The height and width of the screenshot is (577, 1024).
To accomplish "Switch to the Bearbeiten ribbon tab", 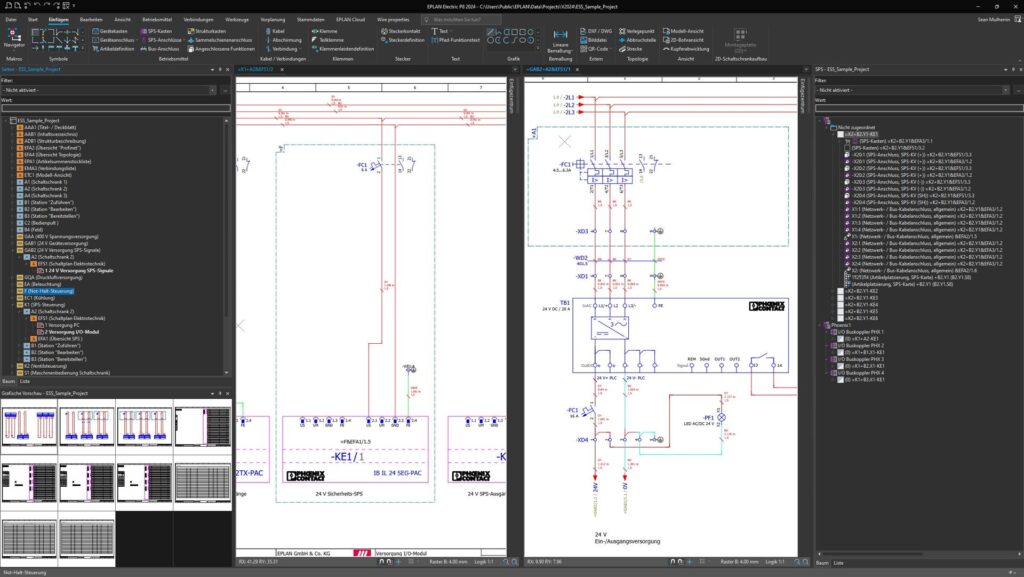I will pyautogui.click(x=90, y=18).
